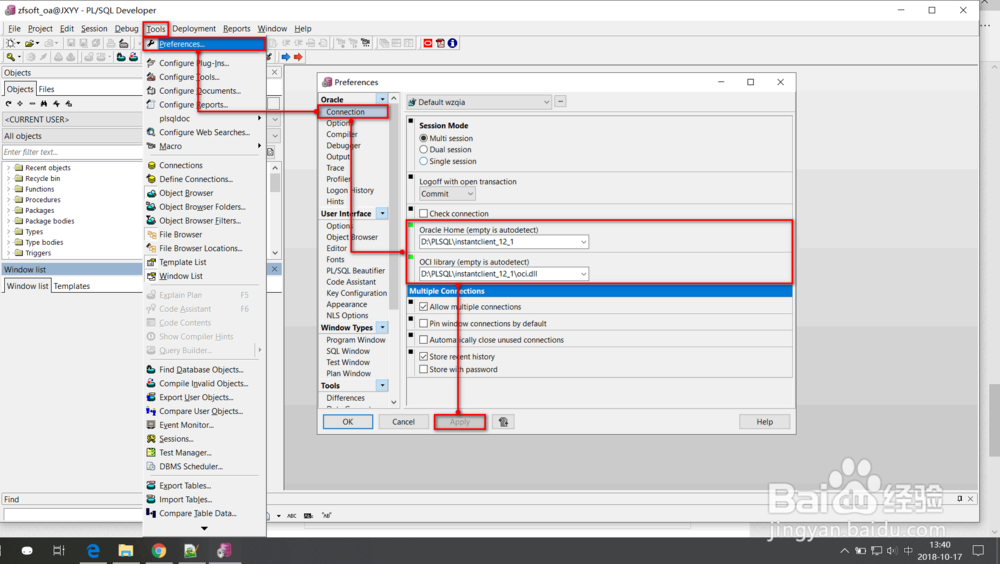The width and height of the screenshot is (1000, 564).
Task: Click binoculars find icon in Objects panel
Action: tap(44, 103)
